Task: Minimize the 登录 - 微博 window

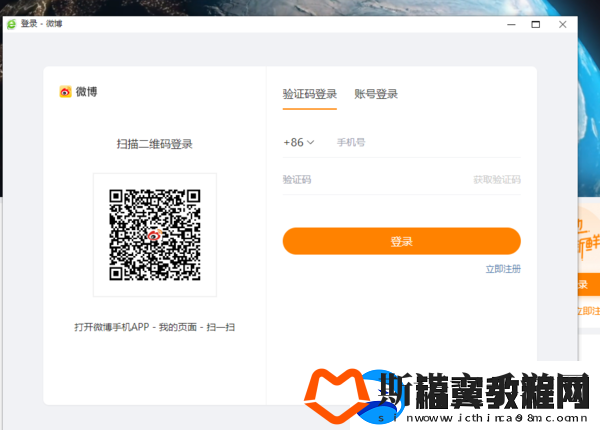Action: (x=511, y=24)
